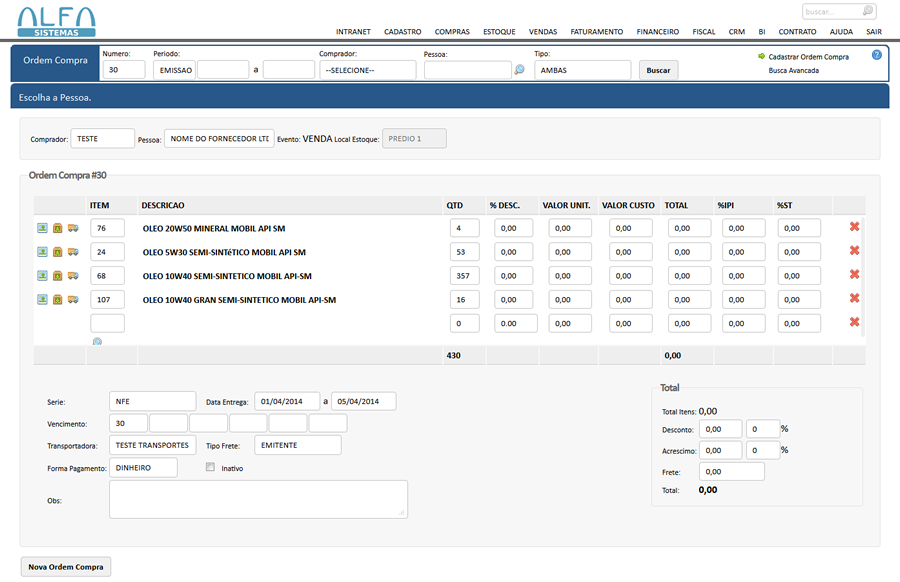
Task: Open the FINANCEIRO menu
Action: (657, 32)
